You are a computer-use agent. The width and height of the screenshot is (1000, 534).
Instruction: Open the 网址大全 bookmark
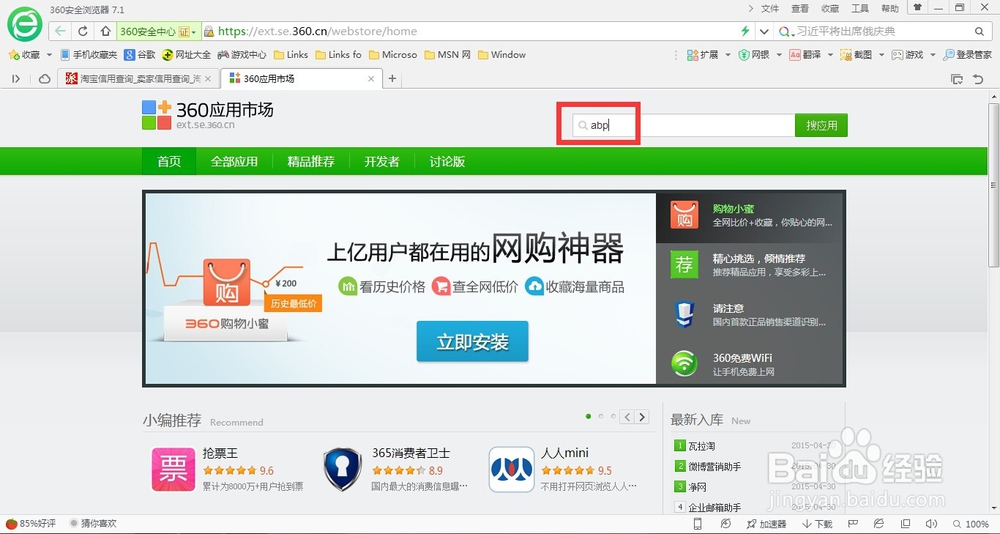186,55
